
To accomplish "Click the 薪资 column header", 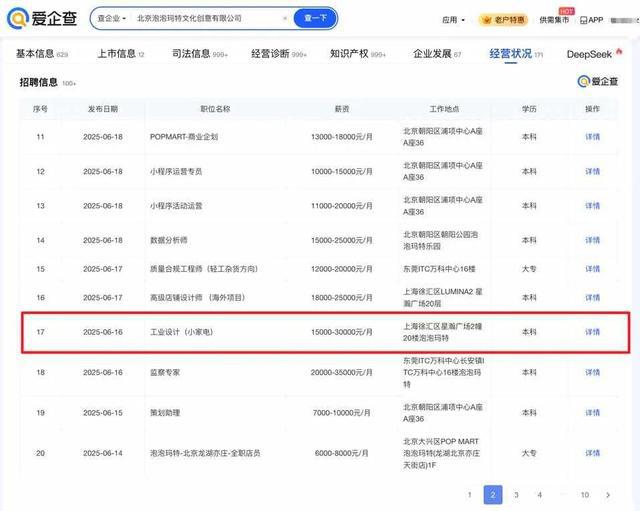I will coord(342,109).
